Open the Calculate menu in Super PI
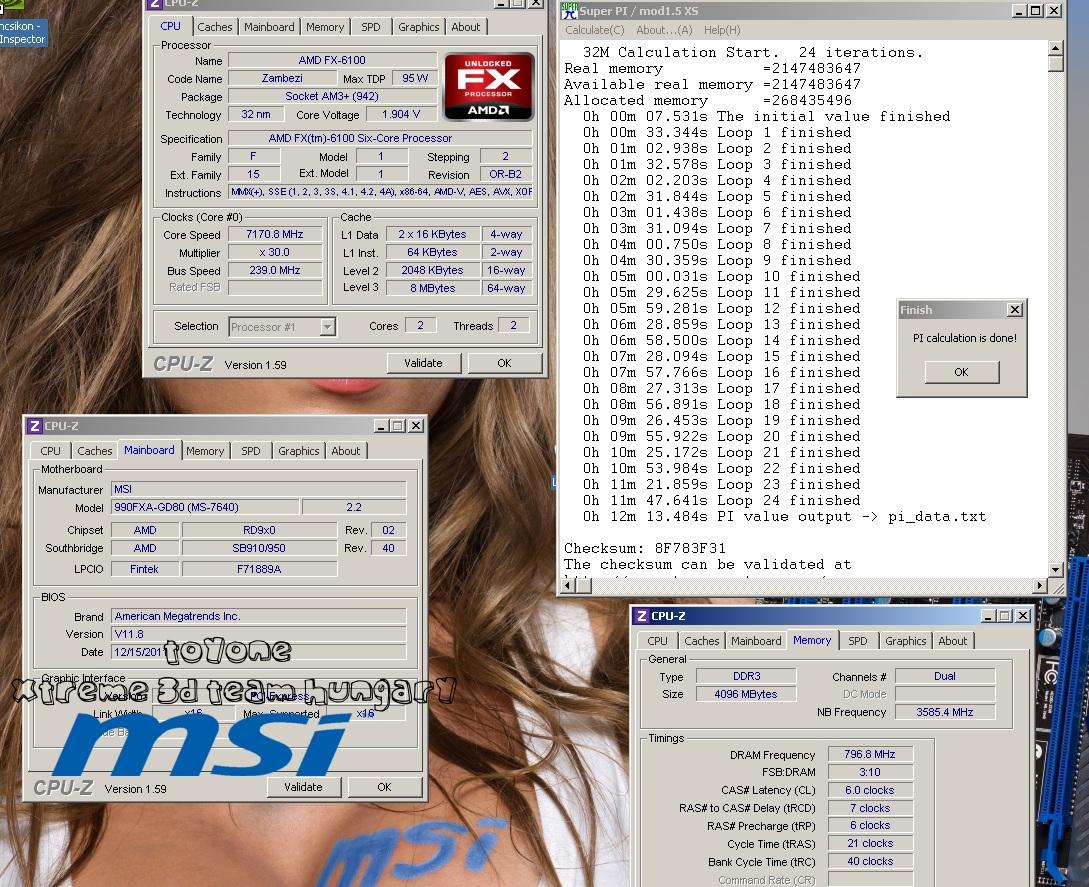This screenshot has width=1089, height=887. point(595,30)
